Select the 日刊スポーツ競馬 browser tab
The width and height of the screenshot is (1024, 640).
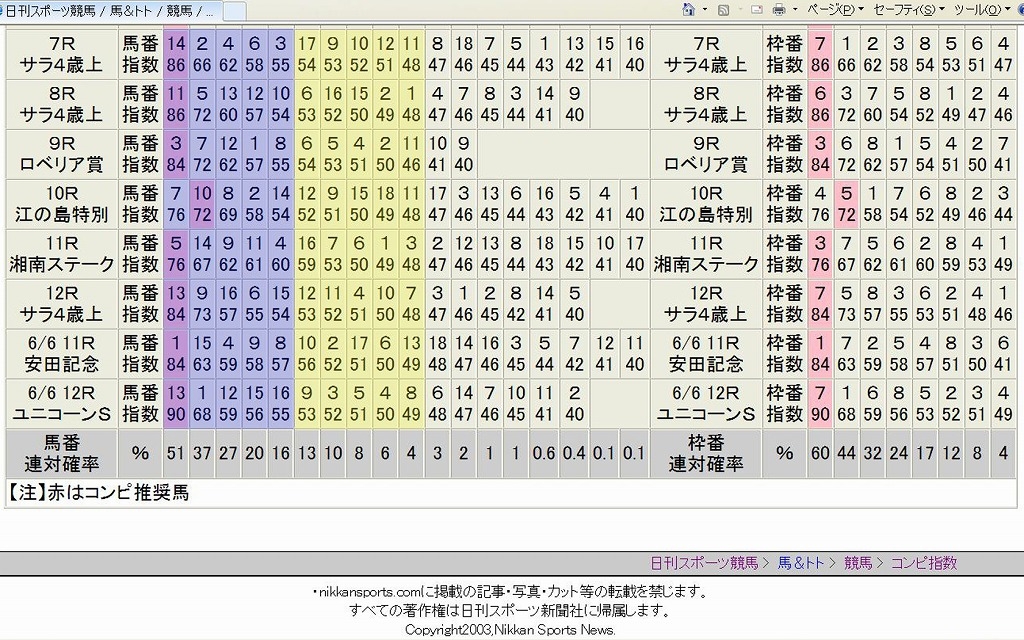(111, 10)
